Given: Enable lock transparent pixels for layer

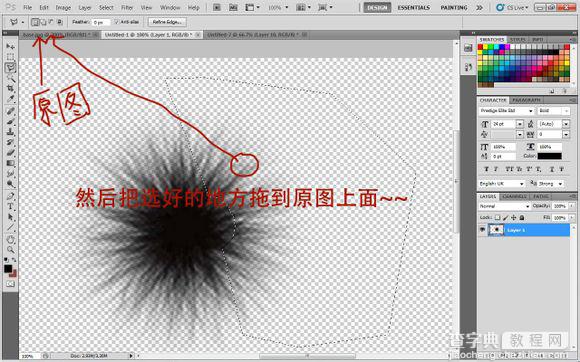Looking at the screenshot, I should coord(498,217).
